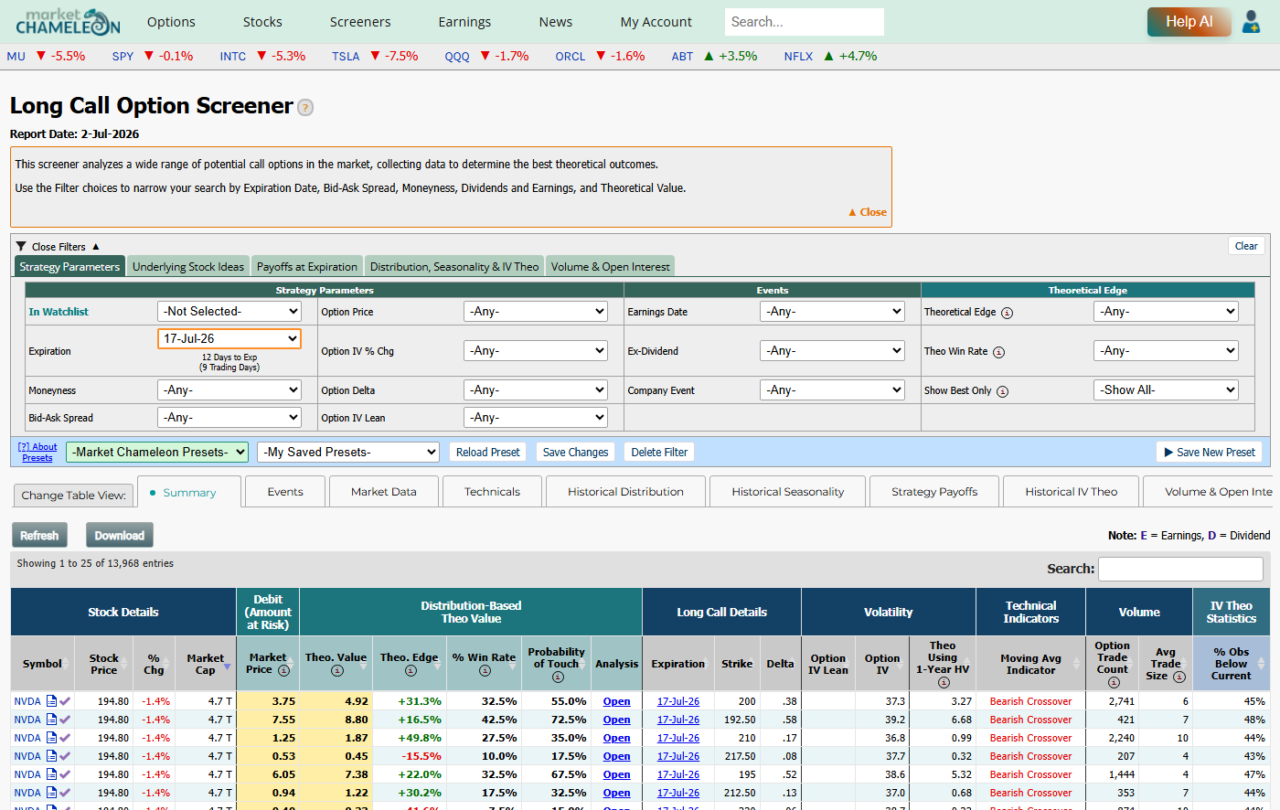
Task: Open the Moneyness dropdown
Action: click(x=229, y=390)
